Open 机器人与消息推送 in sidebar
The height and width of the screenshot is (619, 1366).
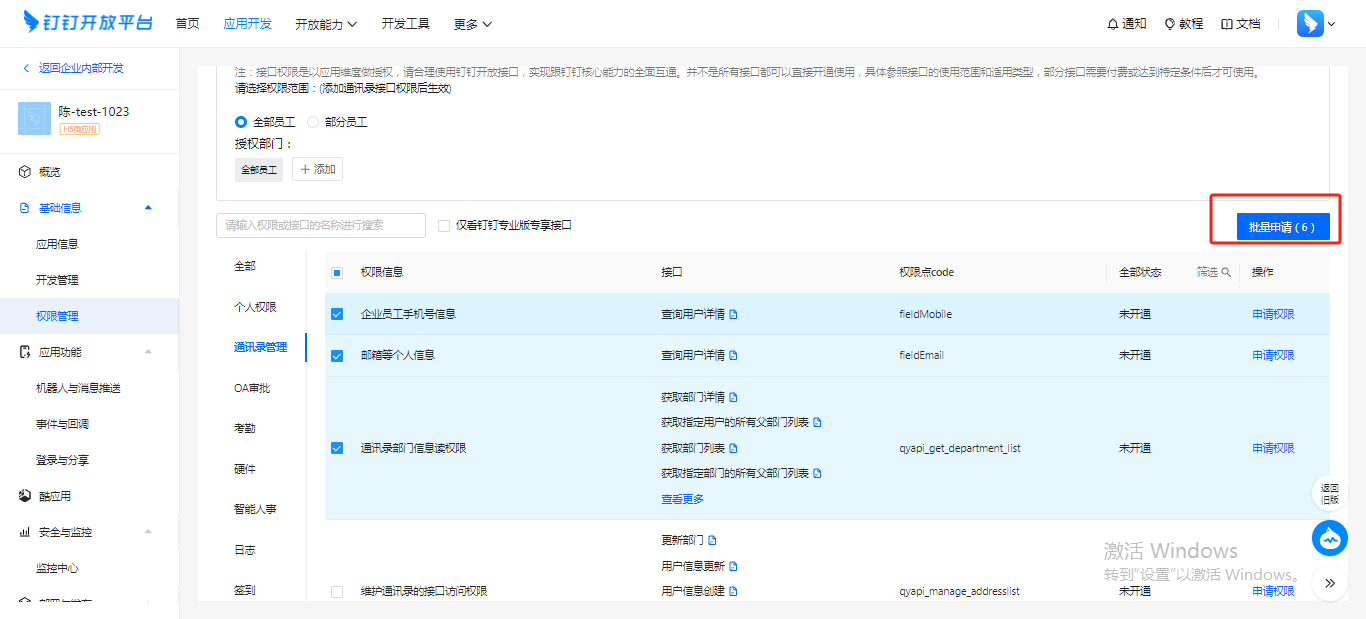[x=78, y=388]
